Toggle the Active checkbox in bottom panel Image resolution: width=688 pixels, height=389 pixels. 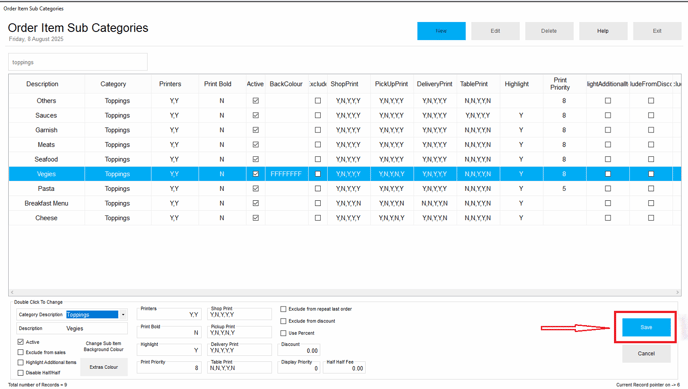21,342
